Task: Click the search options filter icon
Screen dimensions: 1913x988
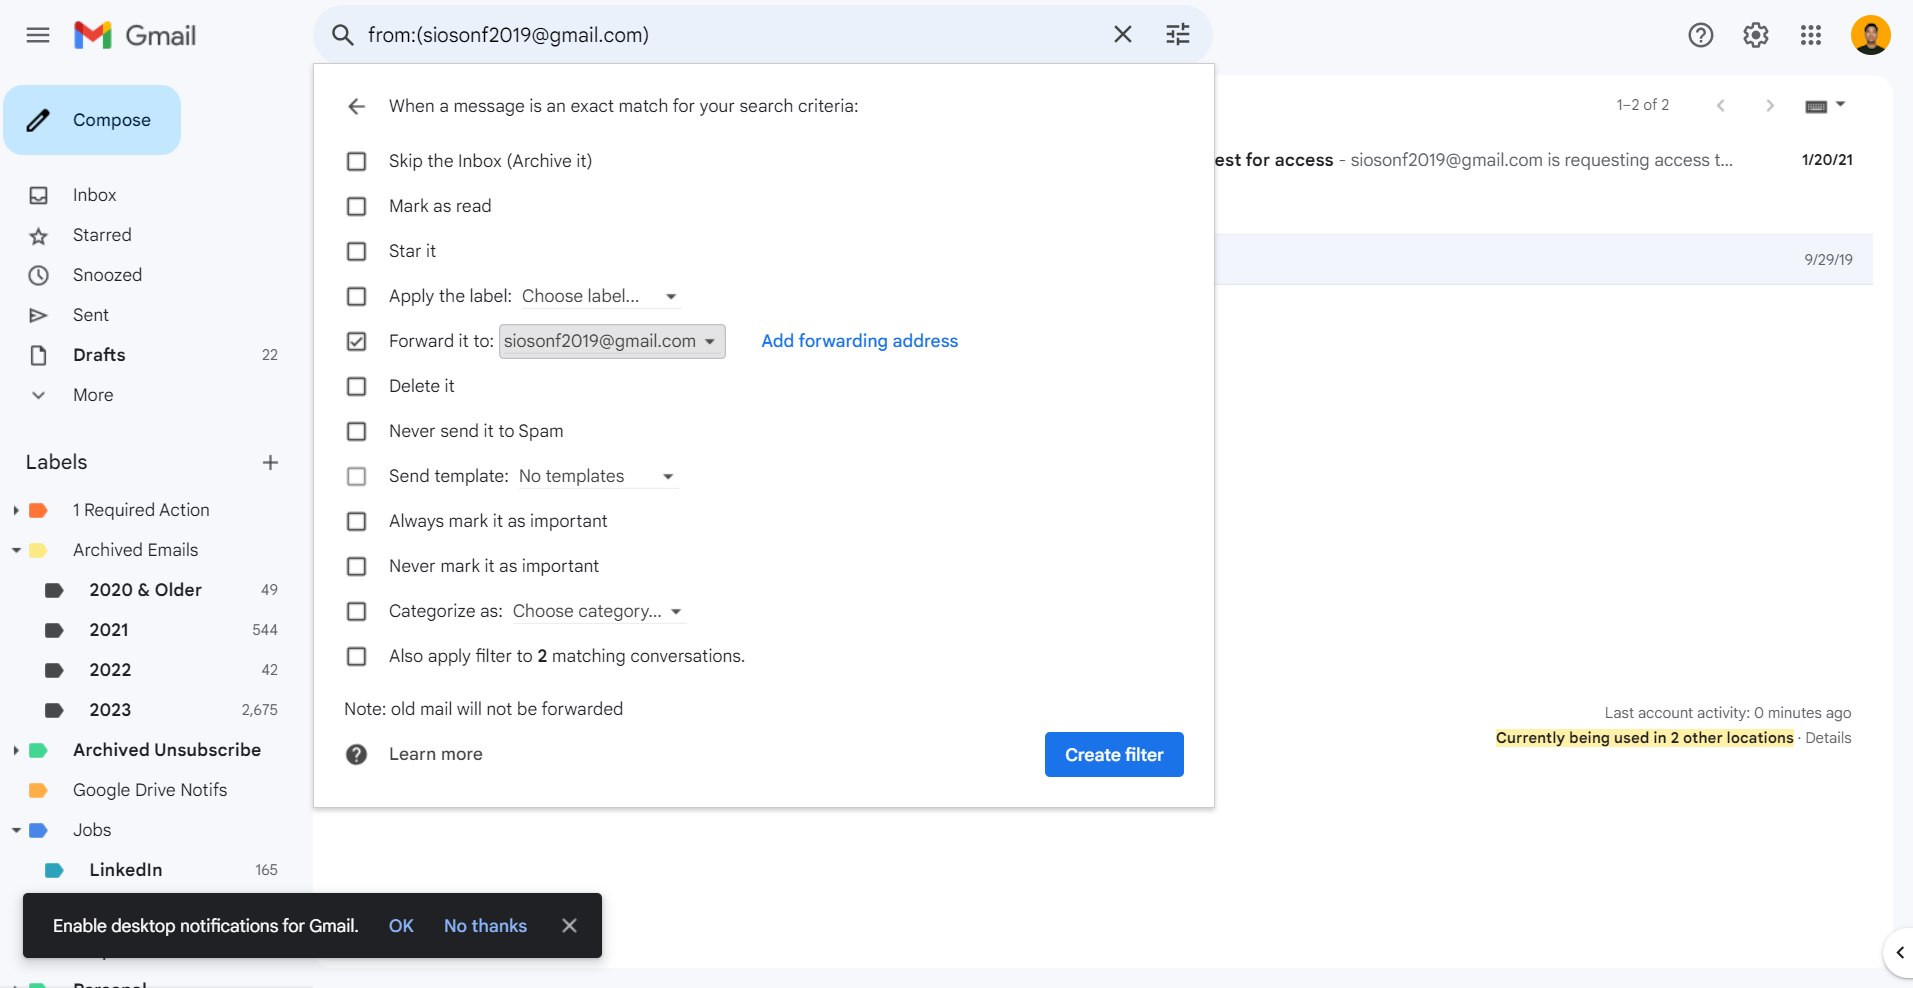Action: click(1177, 35)
